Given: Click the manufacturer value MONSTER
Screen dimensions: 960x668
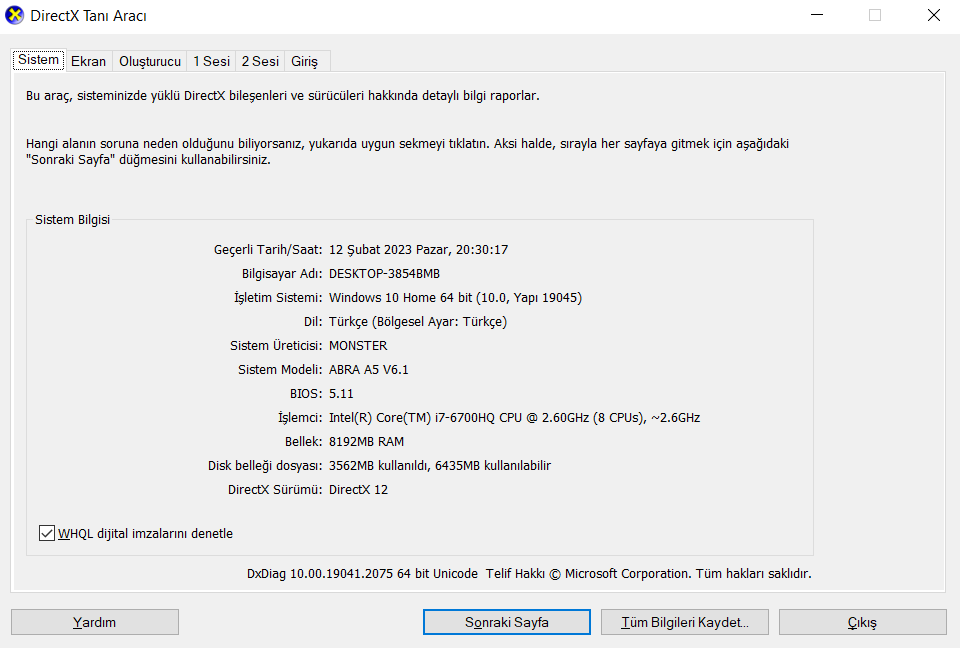Looking at the screenshot, I should point(358,346).
